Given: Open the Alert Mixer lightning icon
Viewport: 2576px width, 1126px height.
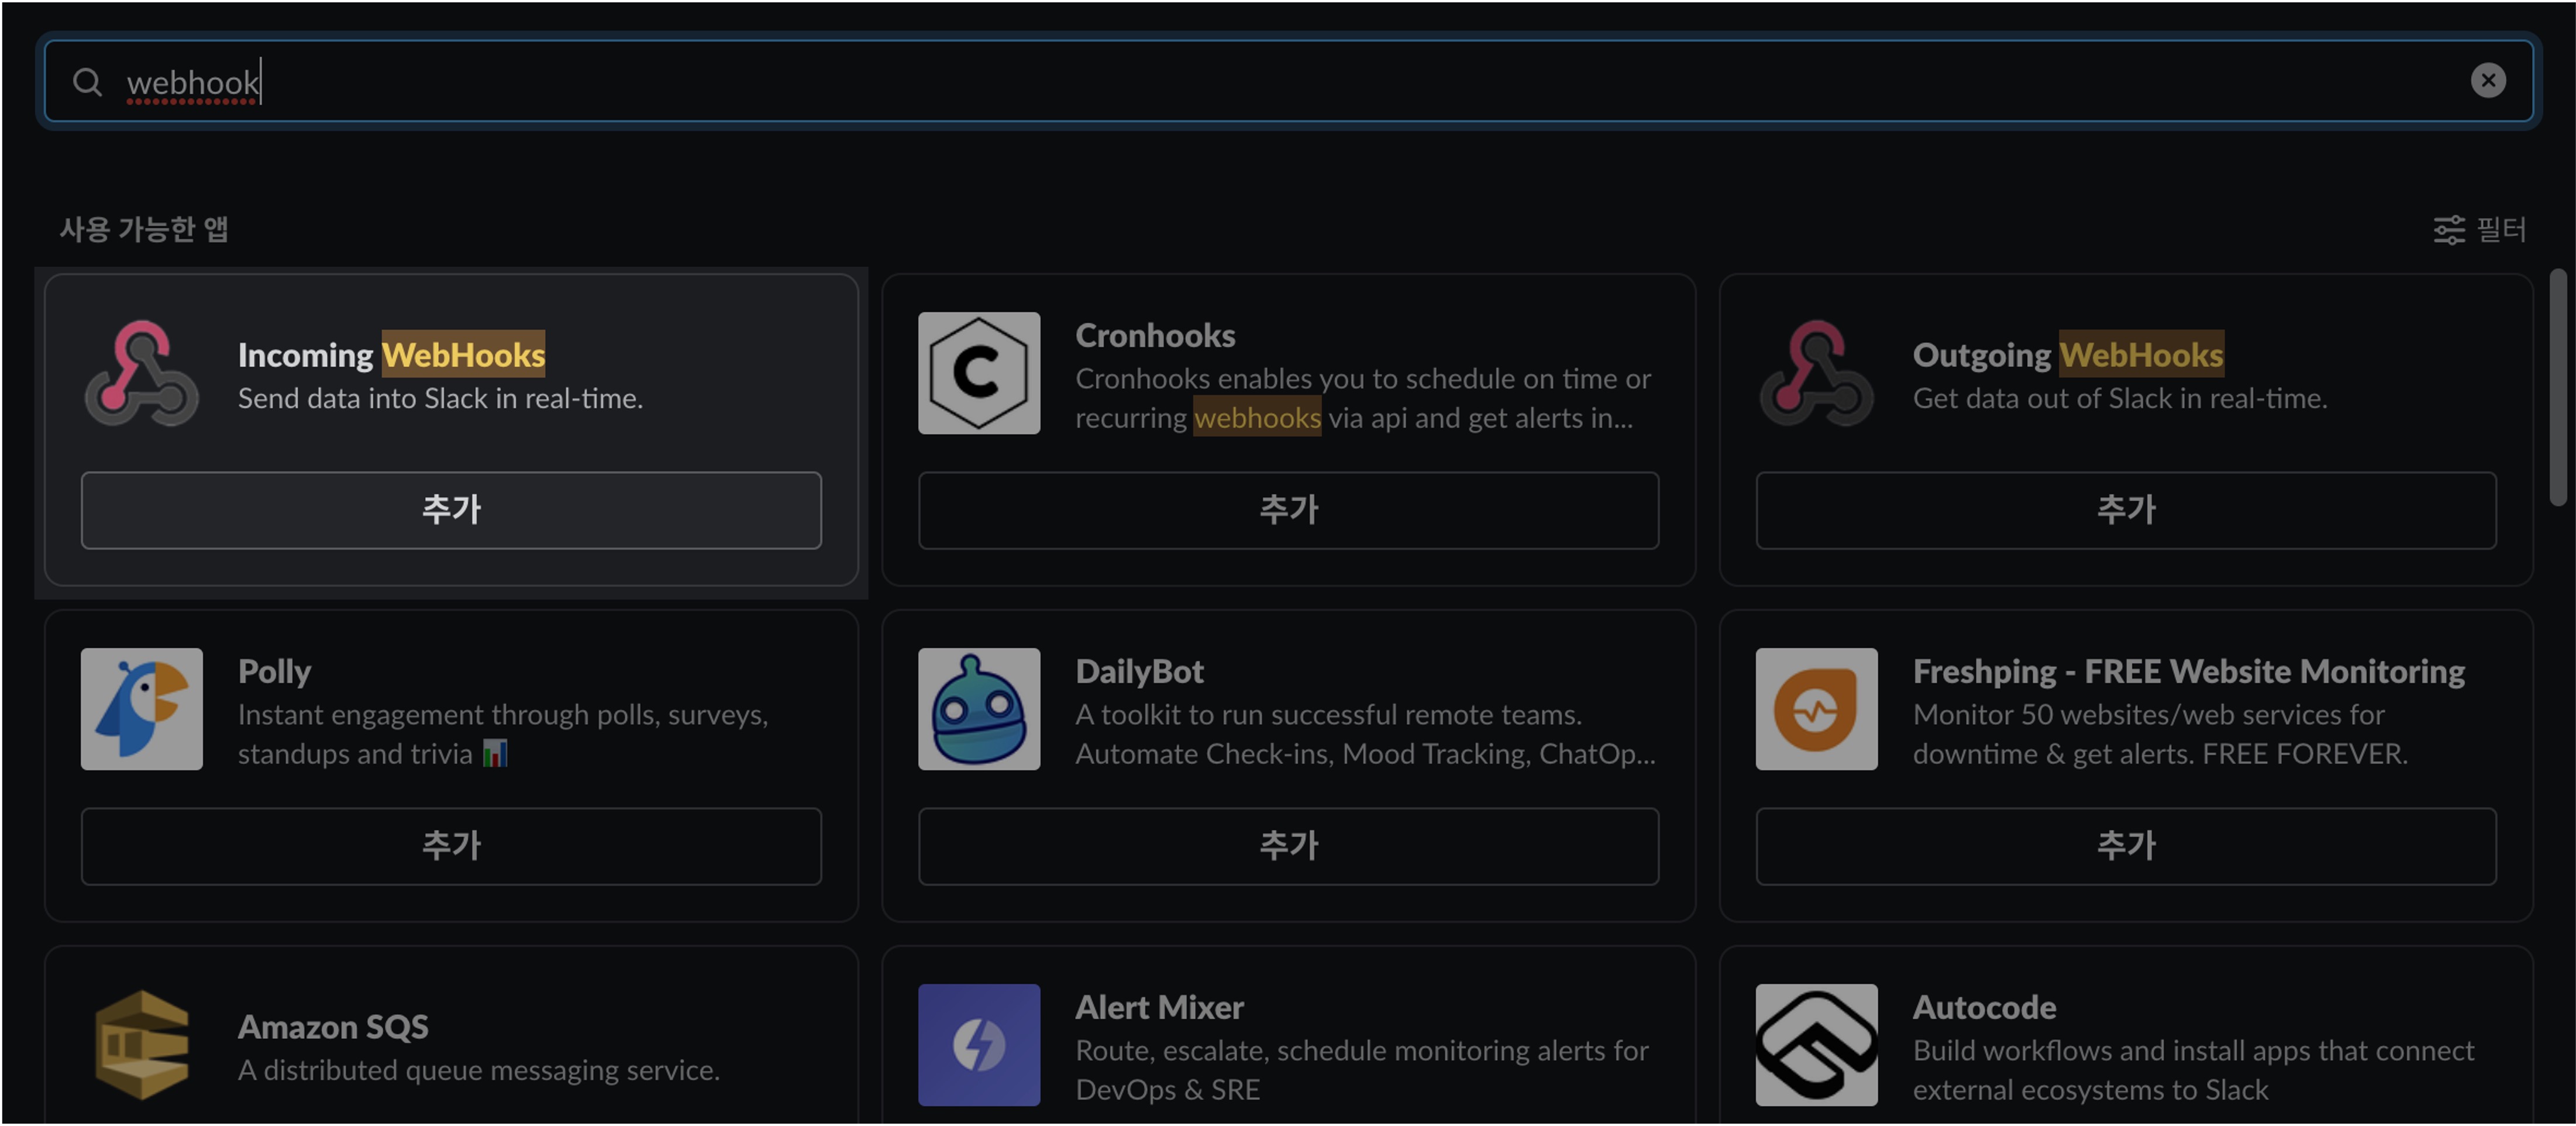Looking at the screenshot, I should tap(979, 1045).
